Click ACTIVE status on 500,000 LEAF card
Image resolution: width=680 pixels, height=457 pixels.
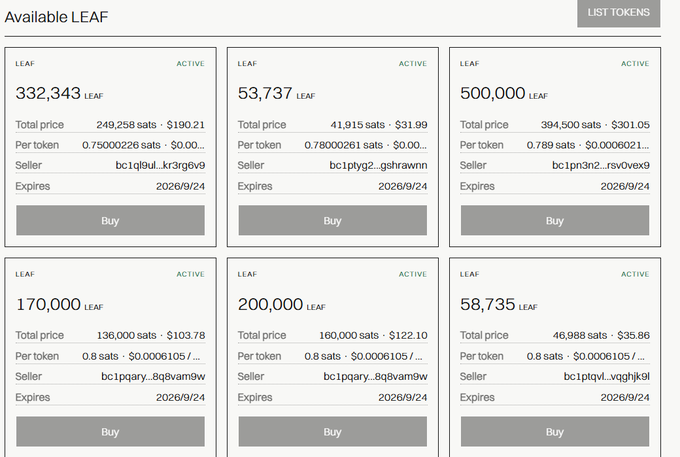click(635, 64)
